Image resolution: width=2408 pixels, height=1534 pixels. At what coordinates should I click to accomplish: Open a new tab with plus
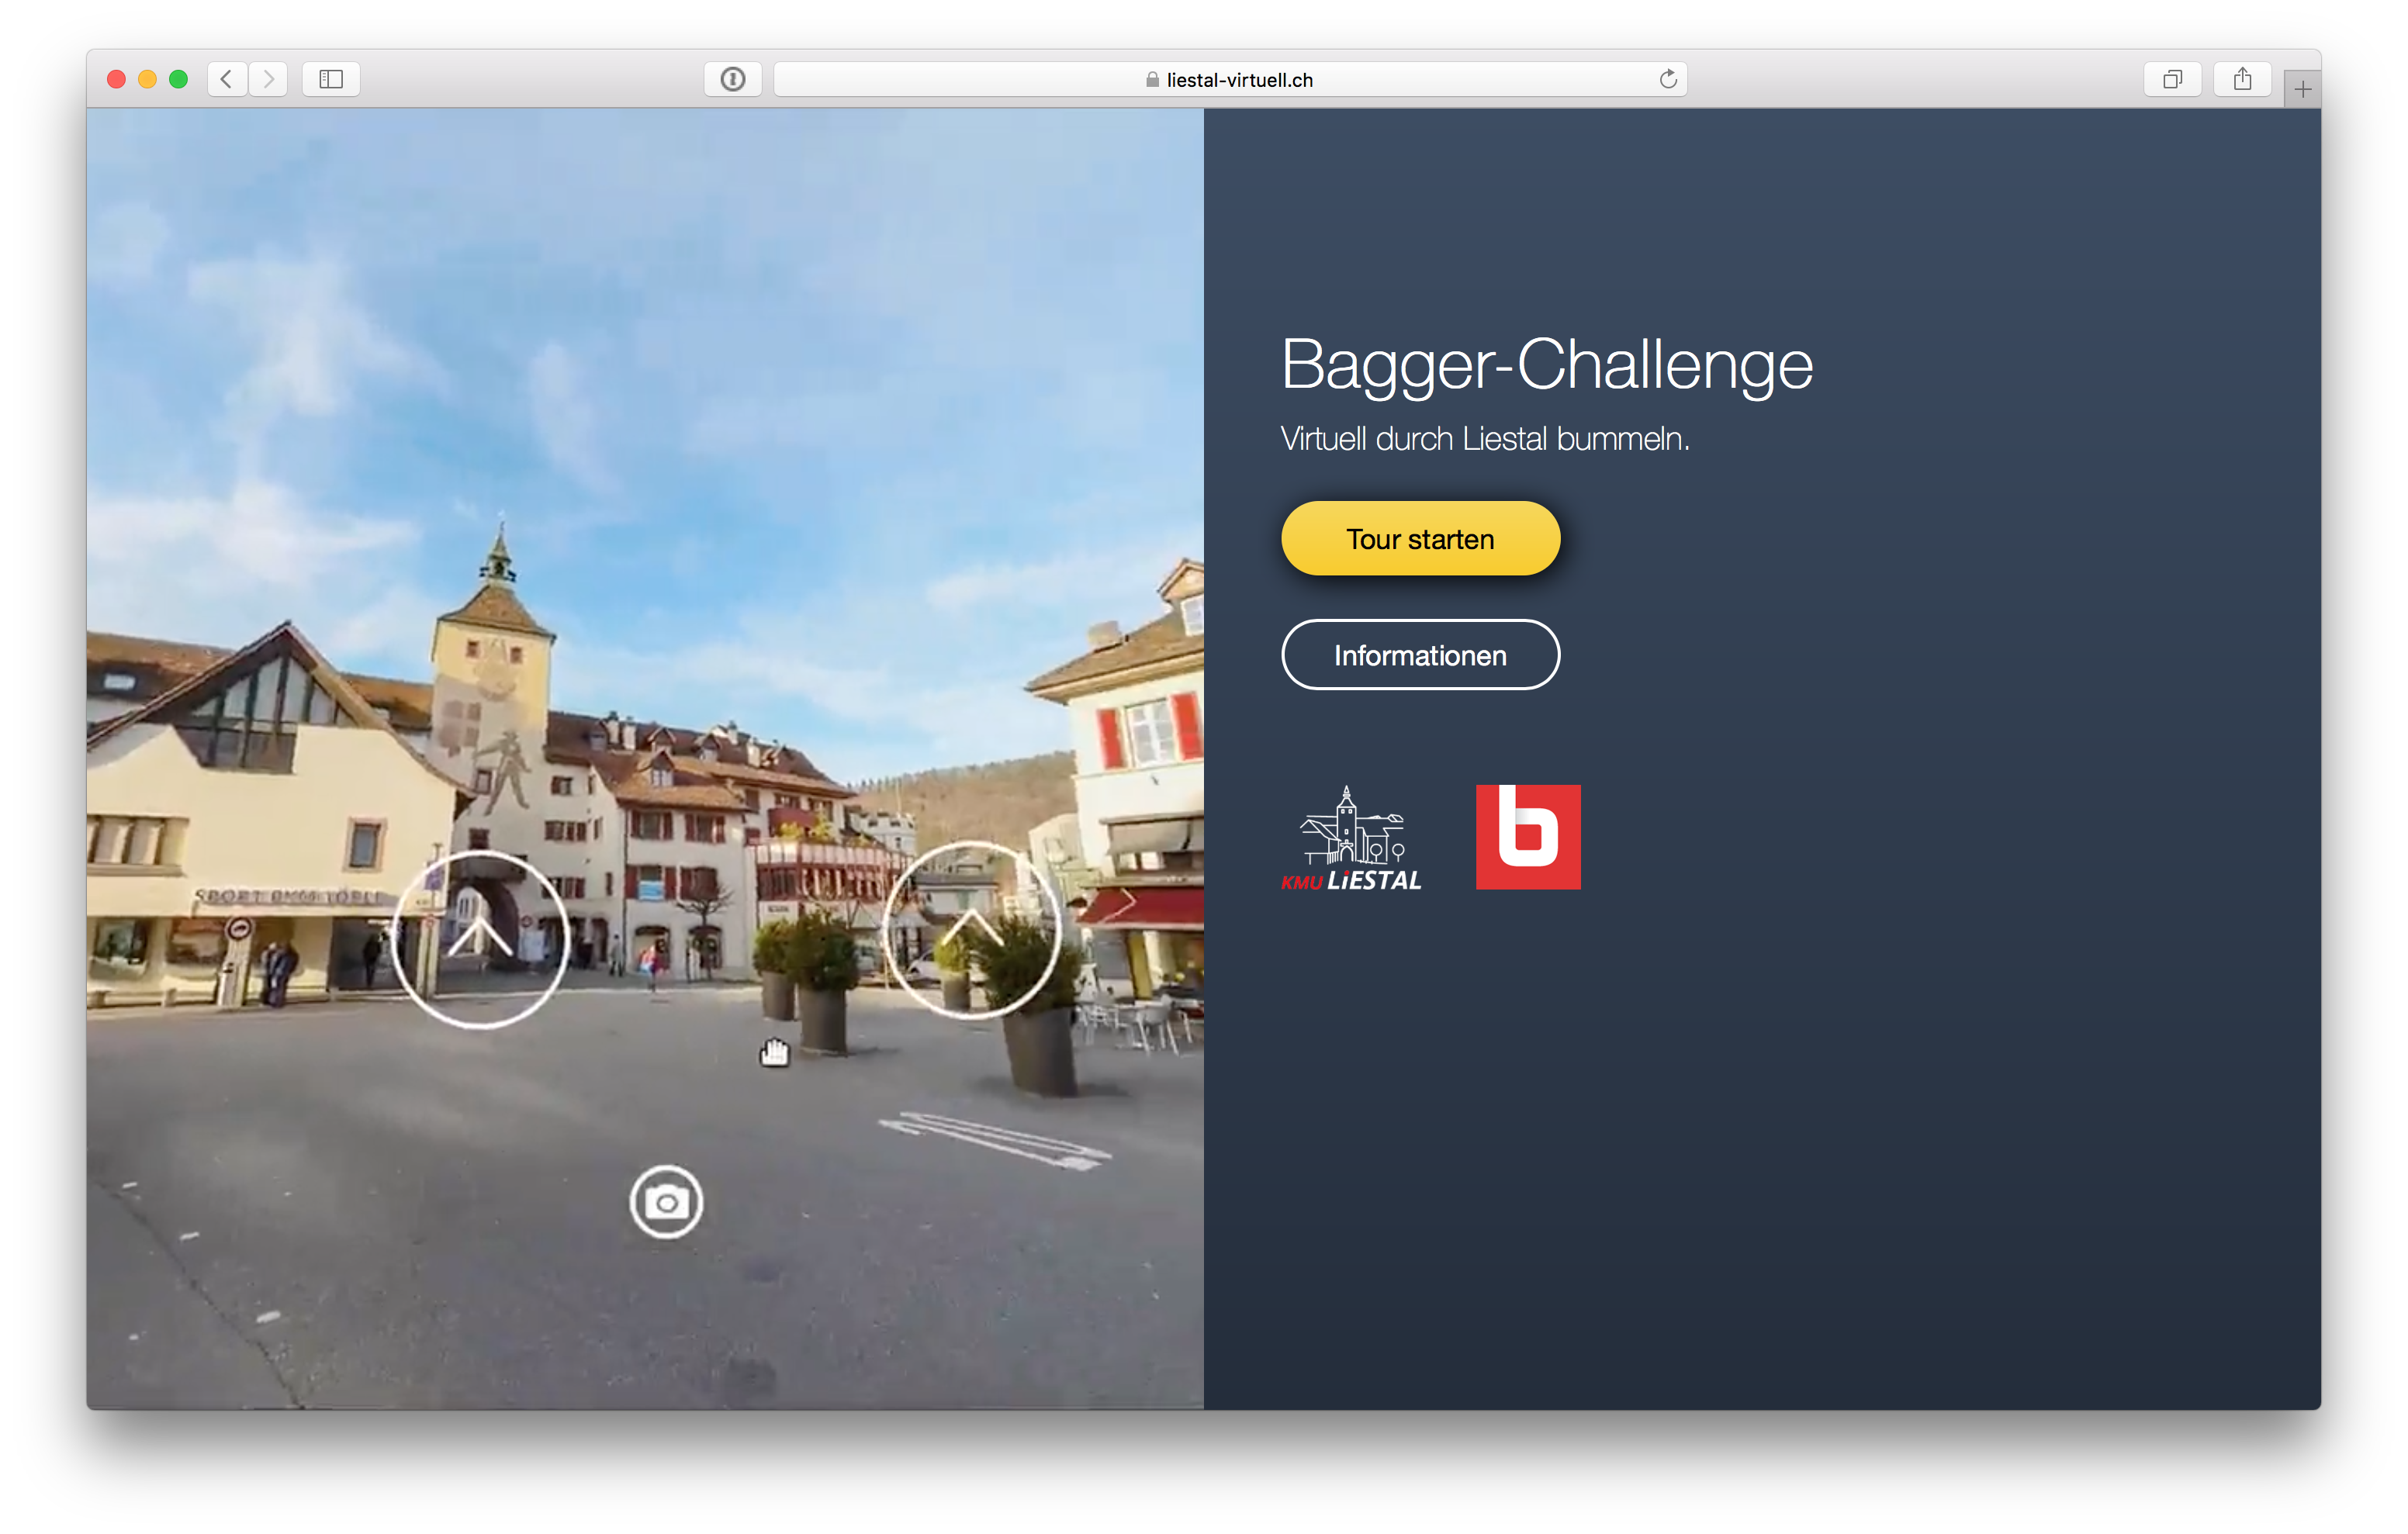2302,90
